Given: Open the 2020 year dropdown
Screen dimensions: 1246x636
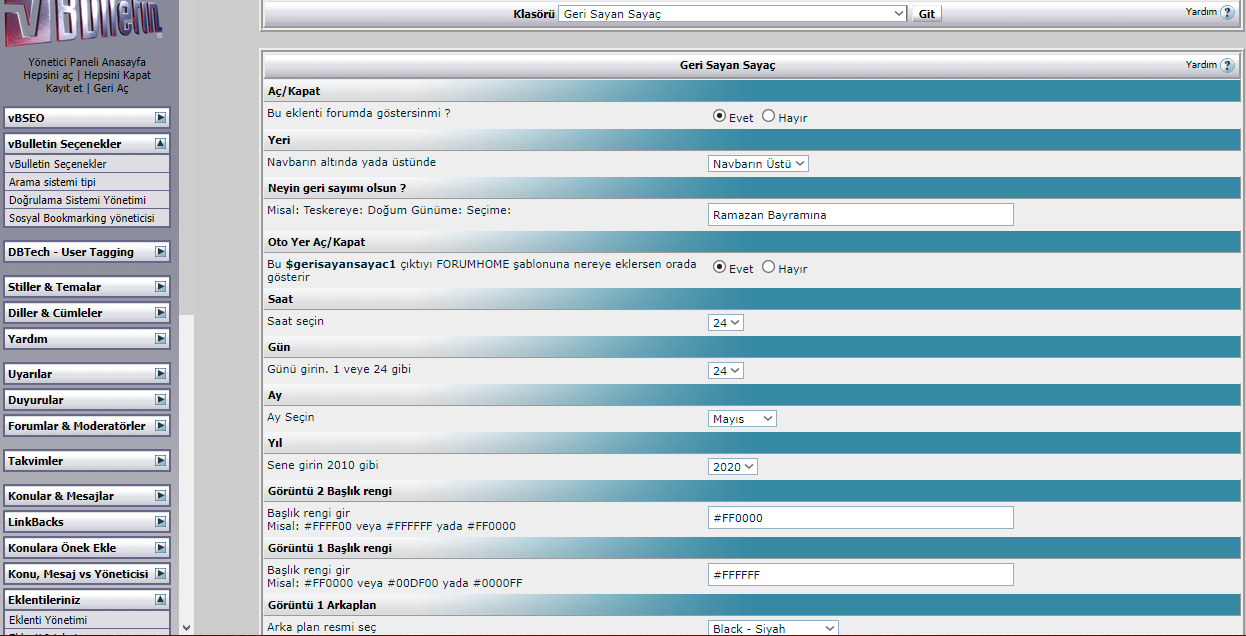Looking at the screenshot, I should tap(733, 467).
